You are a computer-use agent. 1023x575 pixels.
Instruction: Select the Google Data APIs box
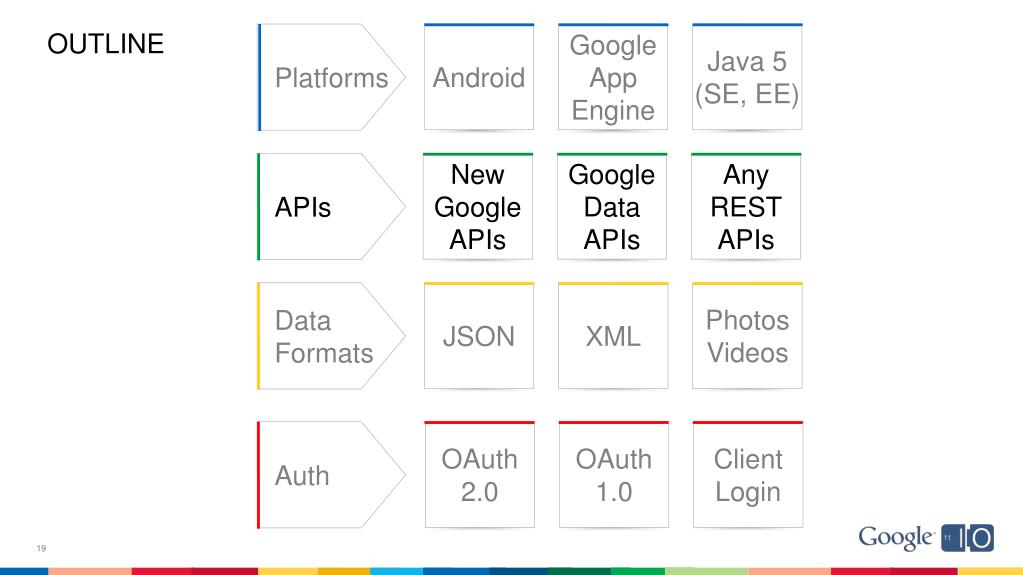pos(612,206)
